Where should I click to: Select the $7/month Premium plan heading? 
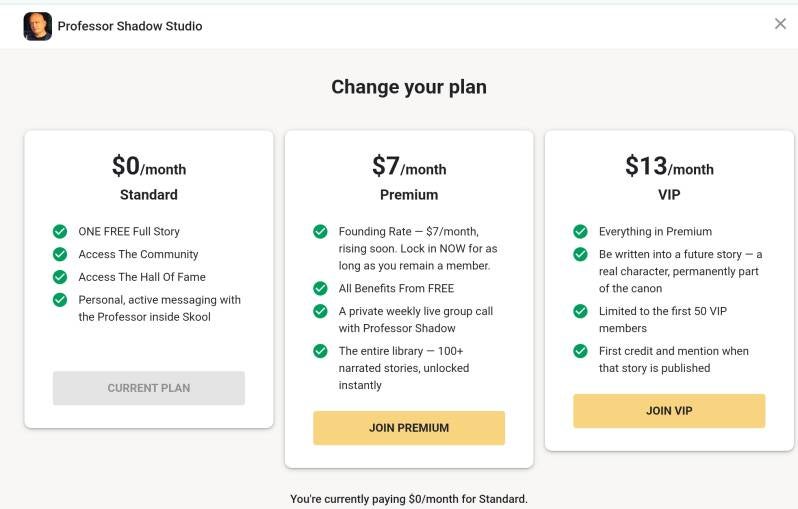(409, 177)
